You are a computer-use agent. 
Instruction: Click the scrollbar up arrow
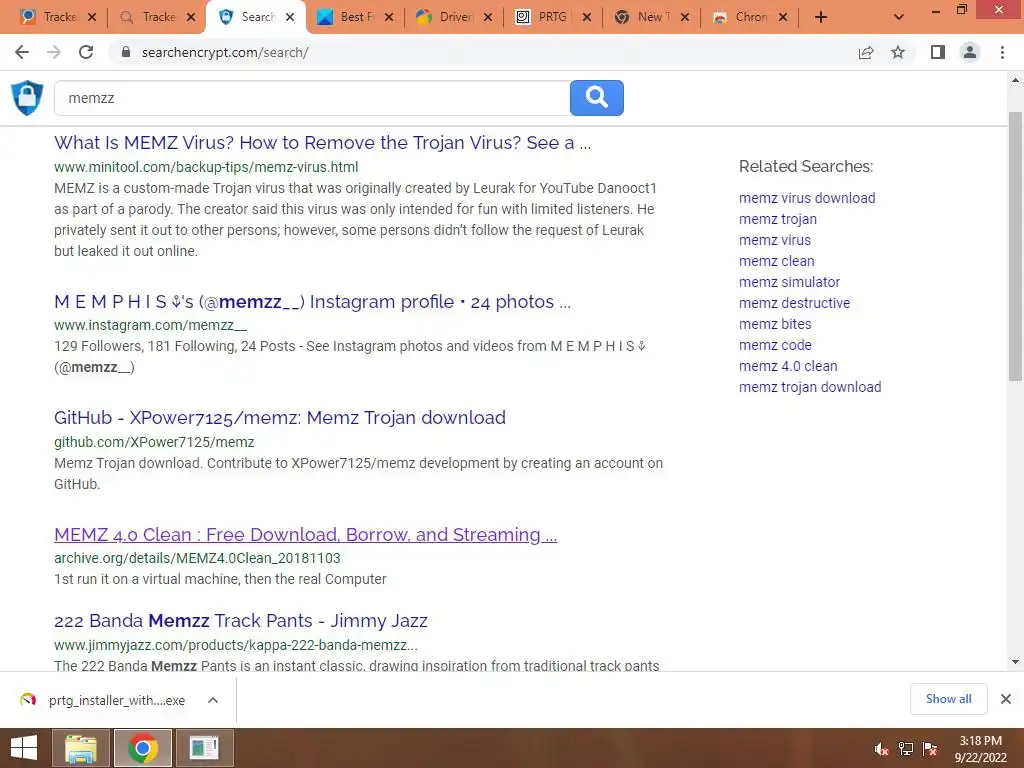pos(1015,80)
